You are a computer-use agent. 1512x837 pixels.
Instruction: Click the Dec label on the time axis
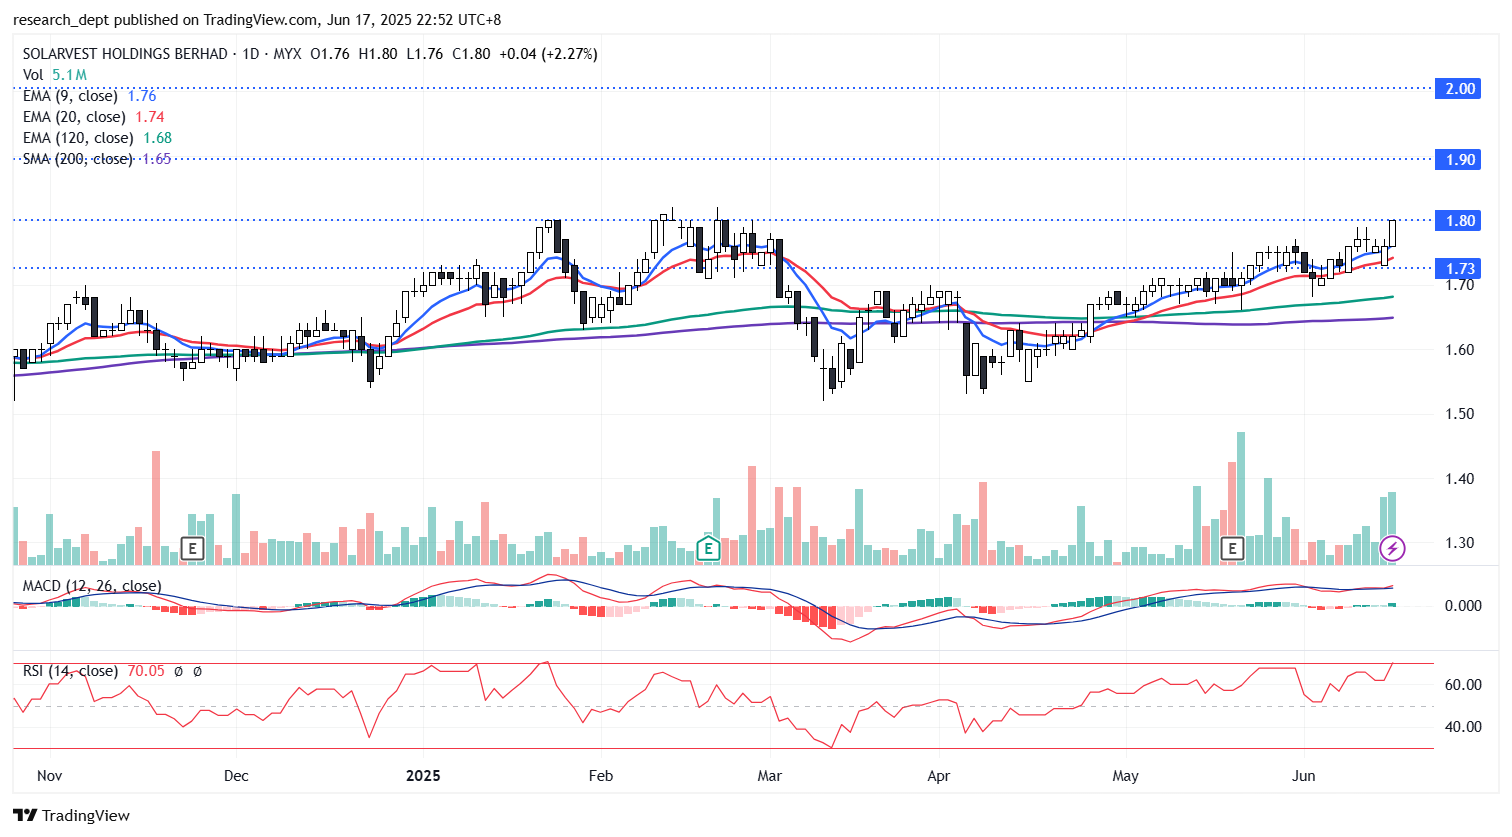pyautogui.click(x=236, y=776)
